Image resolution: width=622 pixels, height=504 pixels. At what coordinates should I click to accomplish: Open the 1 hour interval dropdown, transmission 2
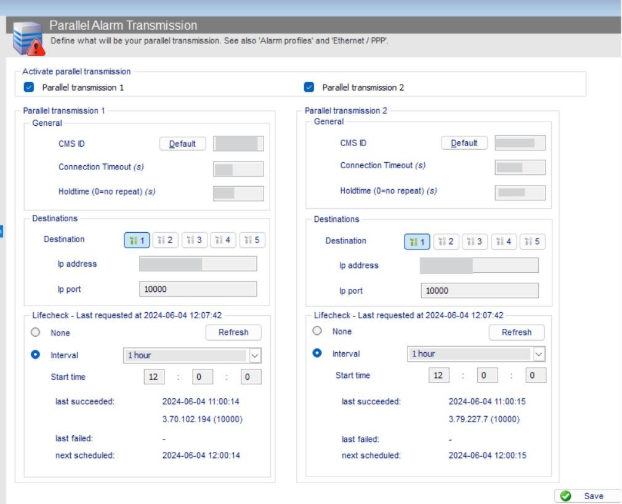click(x=476, y=354)
